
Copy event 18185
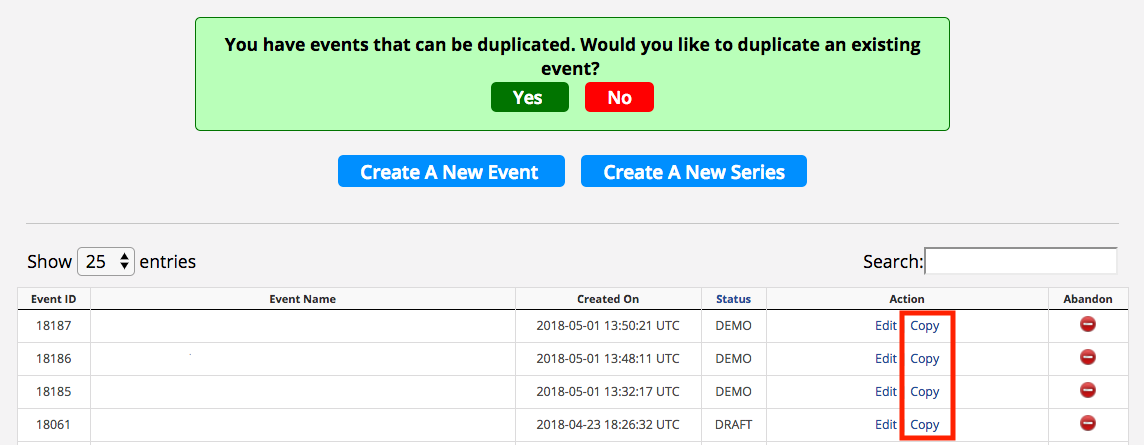[924, 392]
